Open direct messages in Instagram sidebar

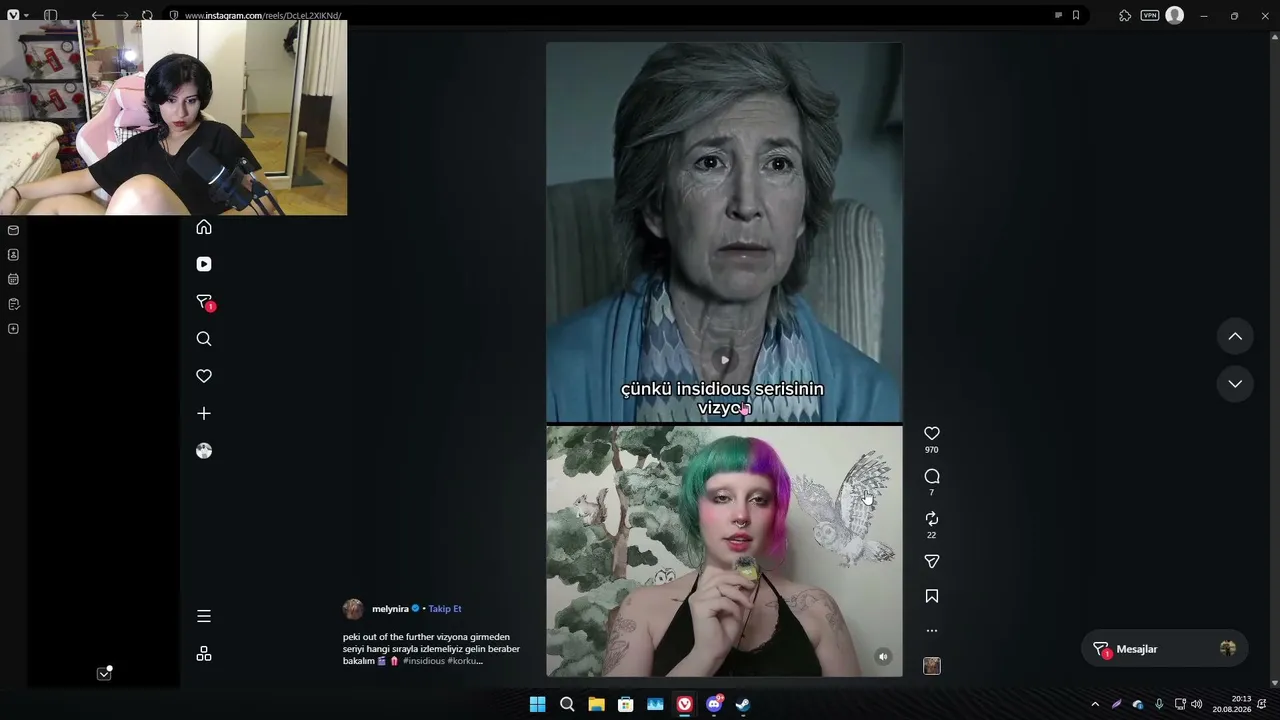[204, 302]
